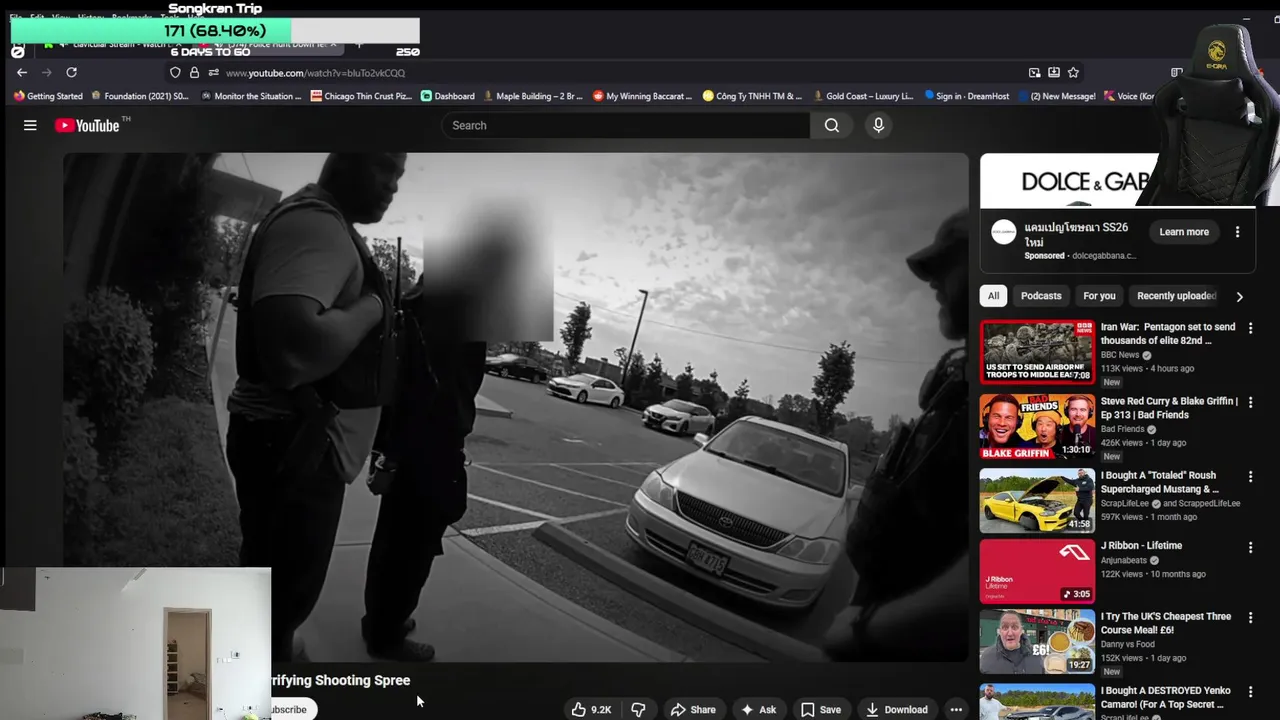The width and height of the screenshot is (1280, 720).
Task: Click the padlock site security icon
Action: [x=194, y=72]
